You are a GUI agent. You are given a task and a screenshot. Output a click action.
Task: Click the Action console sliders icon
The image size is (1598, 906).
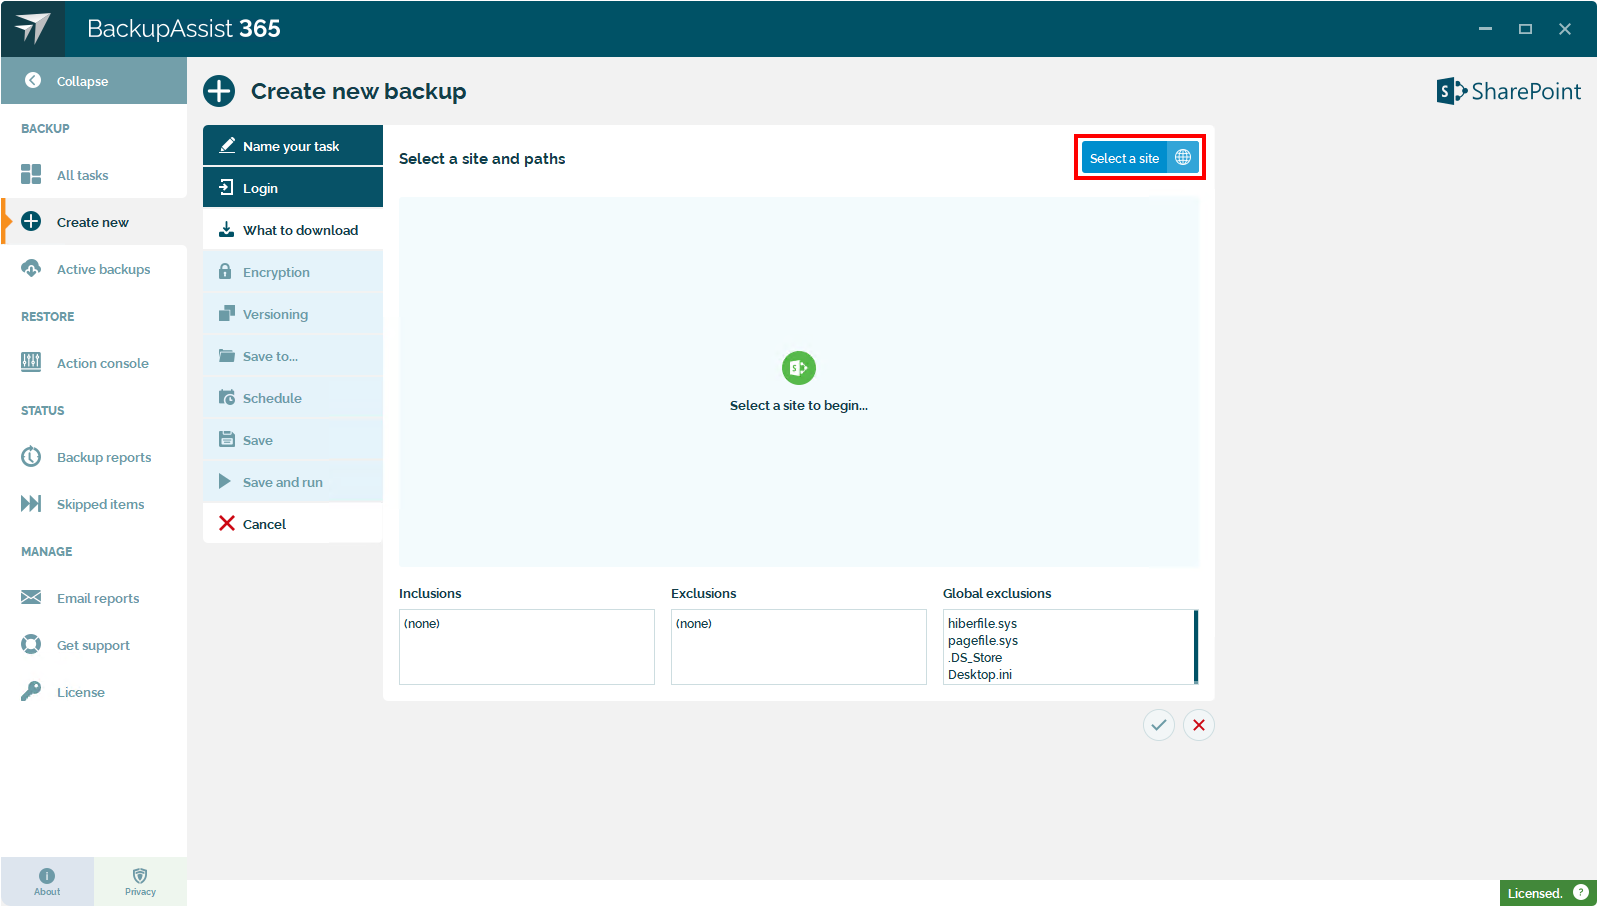[x=31, y=362]
